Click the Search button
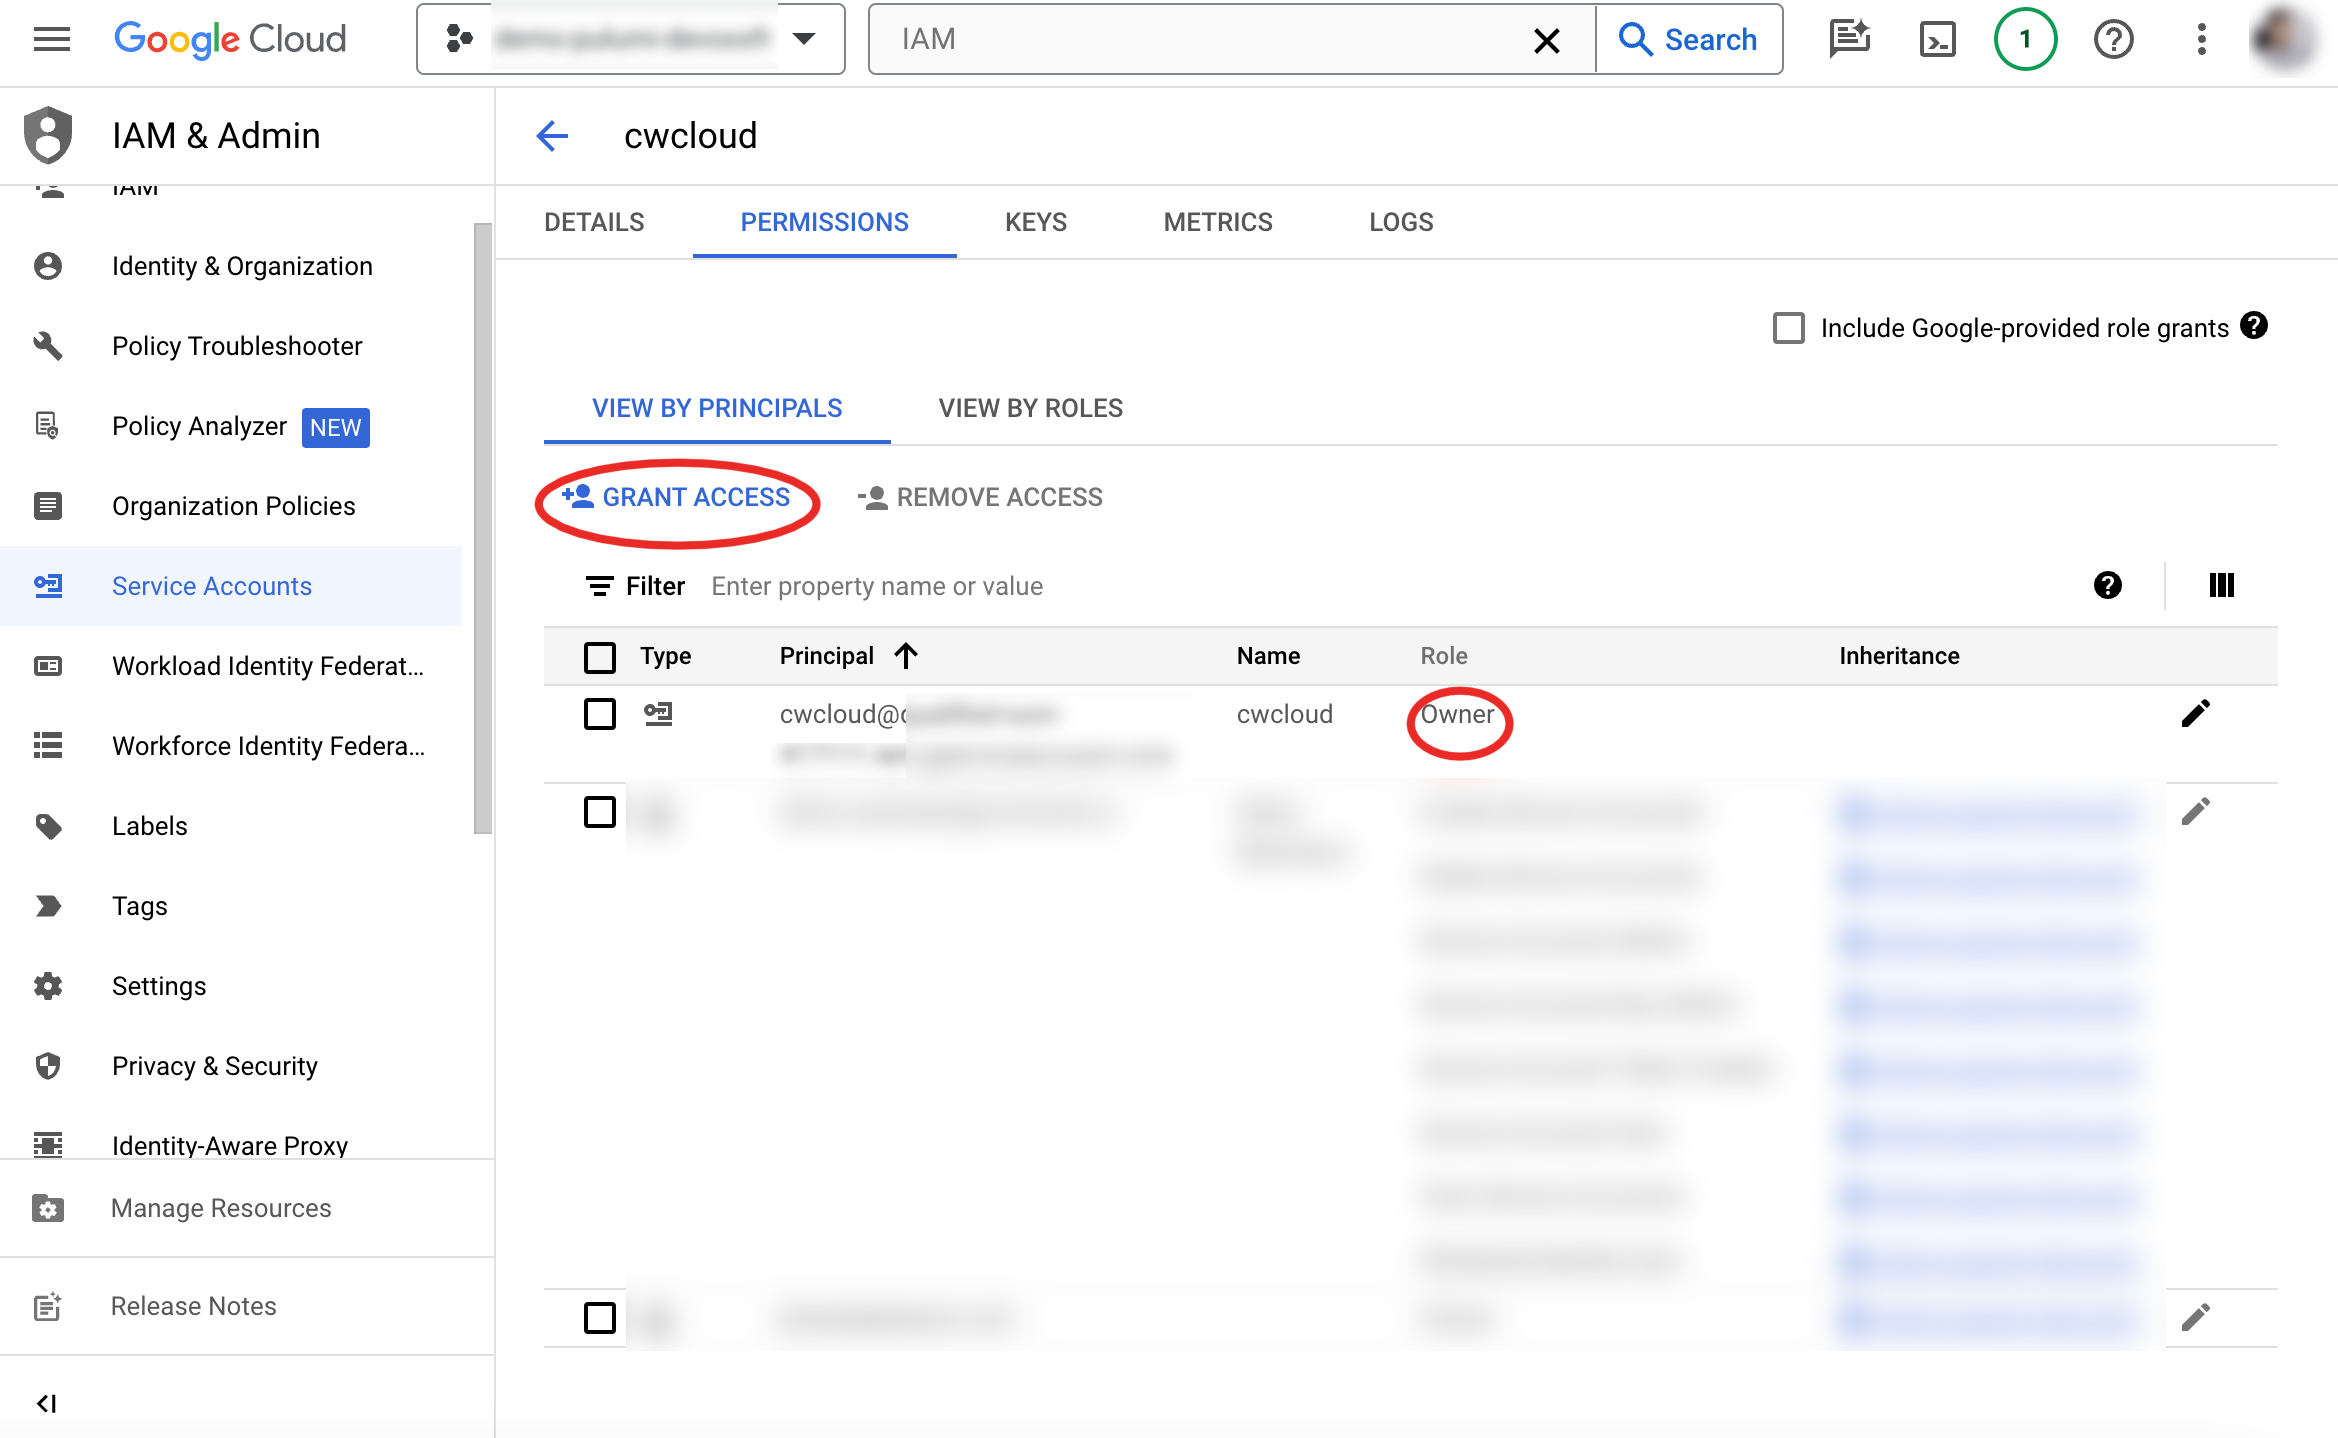Image resolution: width=2338 pixels, height=1438 pixels. [x=1689, y=39]
